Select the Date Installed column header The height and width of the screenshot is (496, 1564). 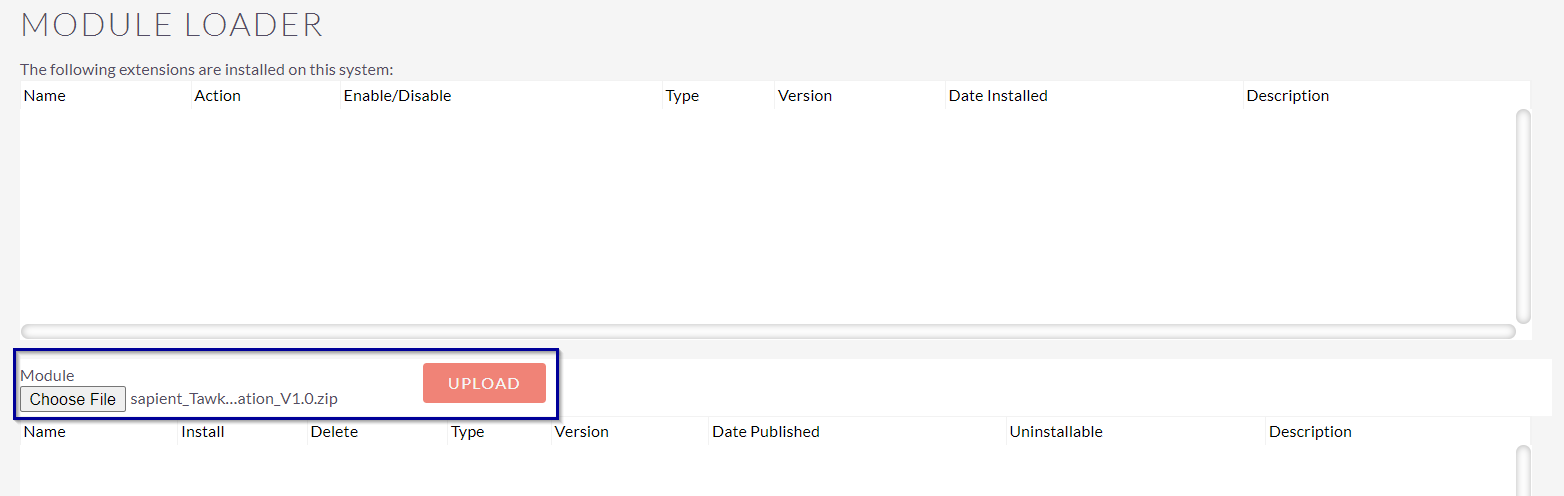997,96
